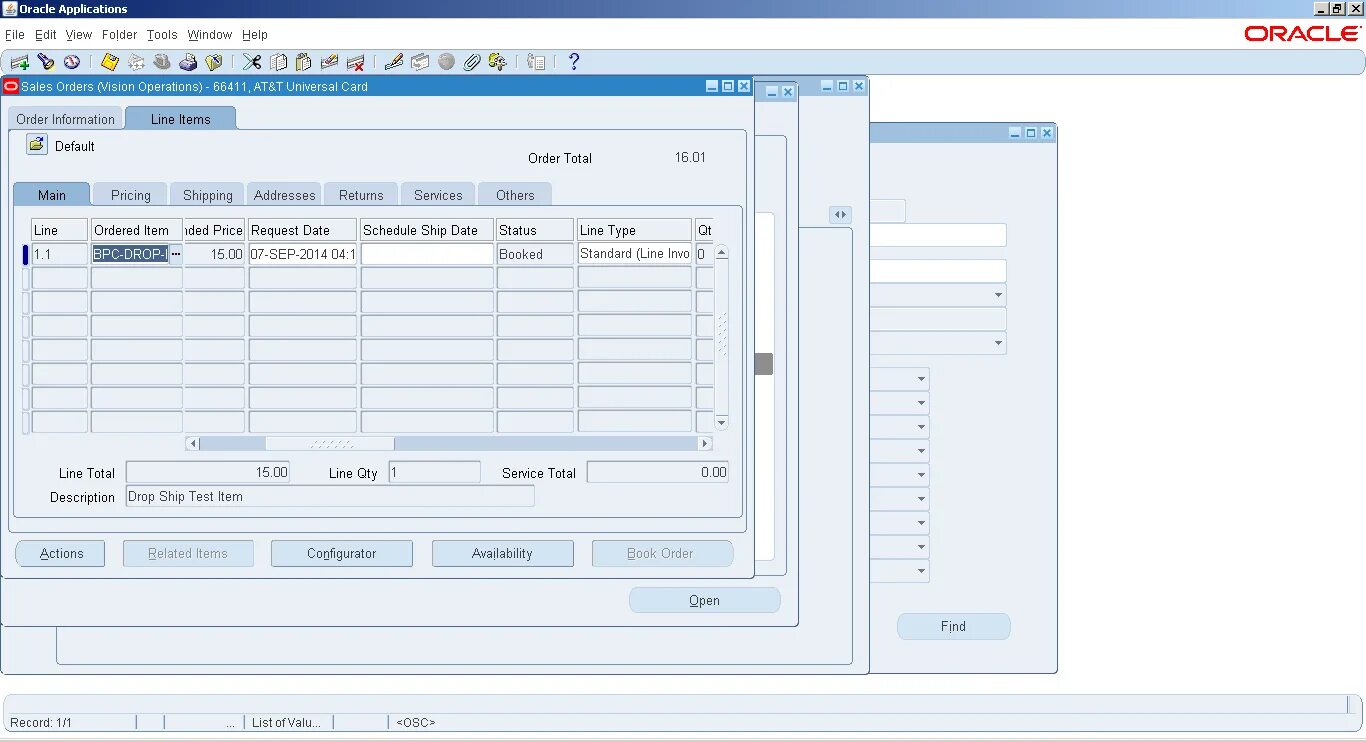Click the horizontal scrollbar left arrow
Image resolution: width=1366 pixels, height=742 pixels.
[193, 443]
